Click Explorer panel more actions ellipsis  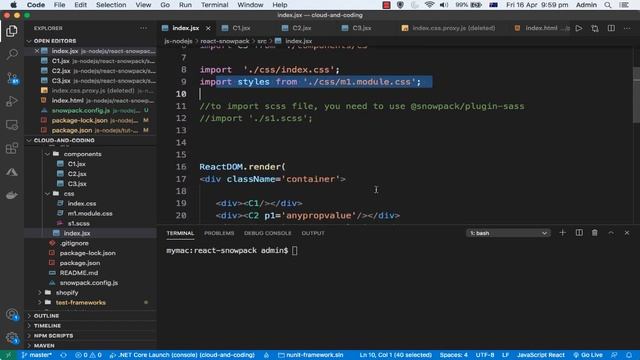(143, 28)
